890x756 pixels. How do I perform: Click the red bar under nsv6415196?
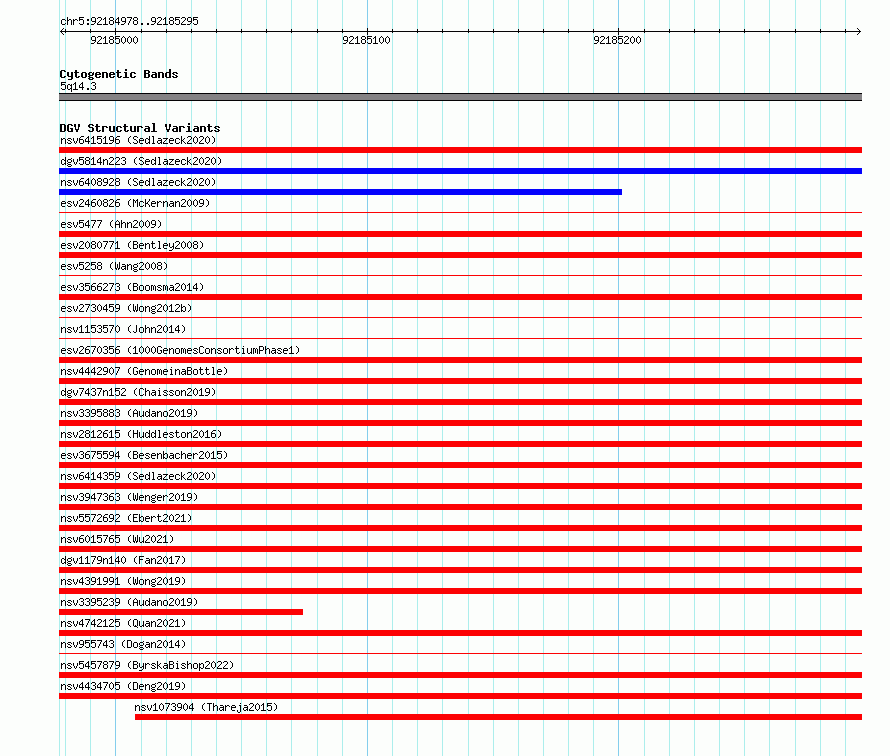pos(460,150)
